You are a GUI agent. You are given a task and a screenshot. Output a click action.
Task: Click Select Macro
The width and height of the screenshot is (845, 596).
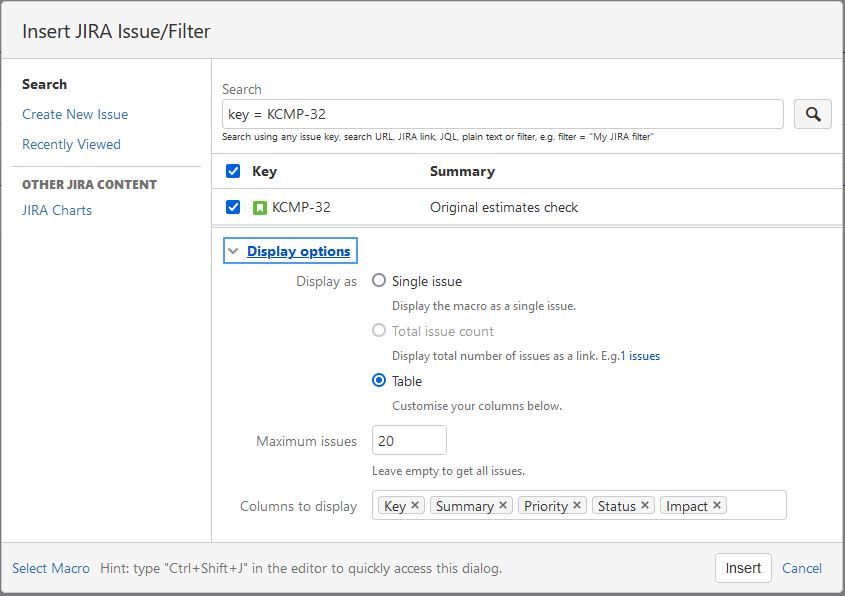click(x=50, y=568)
